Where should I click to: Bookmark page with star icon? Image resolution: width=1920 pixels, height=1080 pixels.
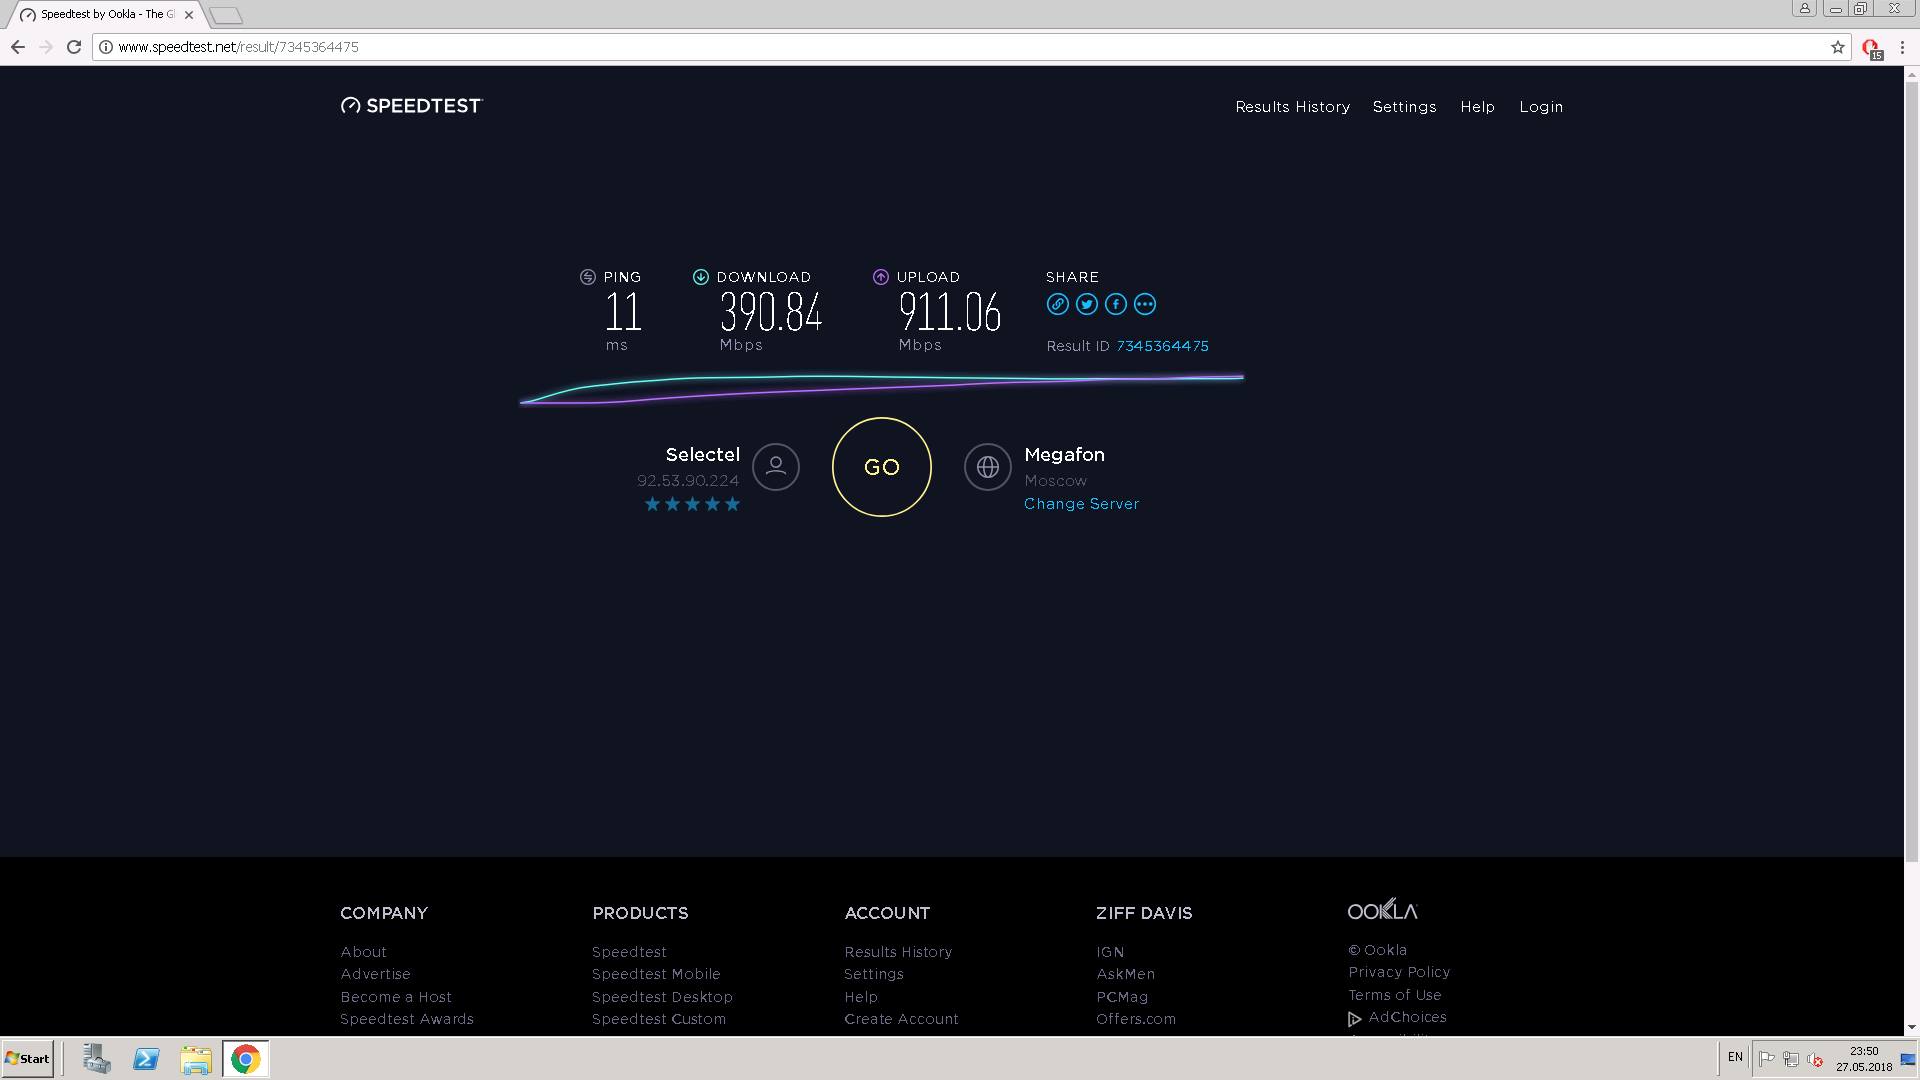click(1837, 47)
